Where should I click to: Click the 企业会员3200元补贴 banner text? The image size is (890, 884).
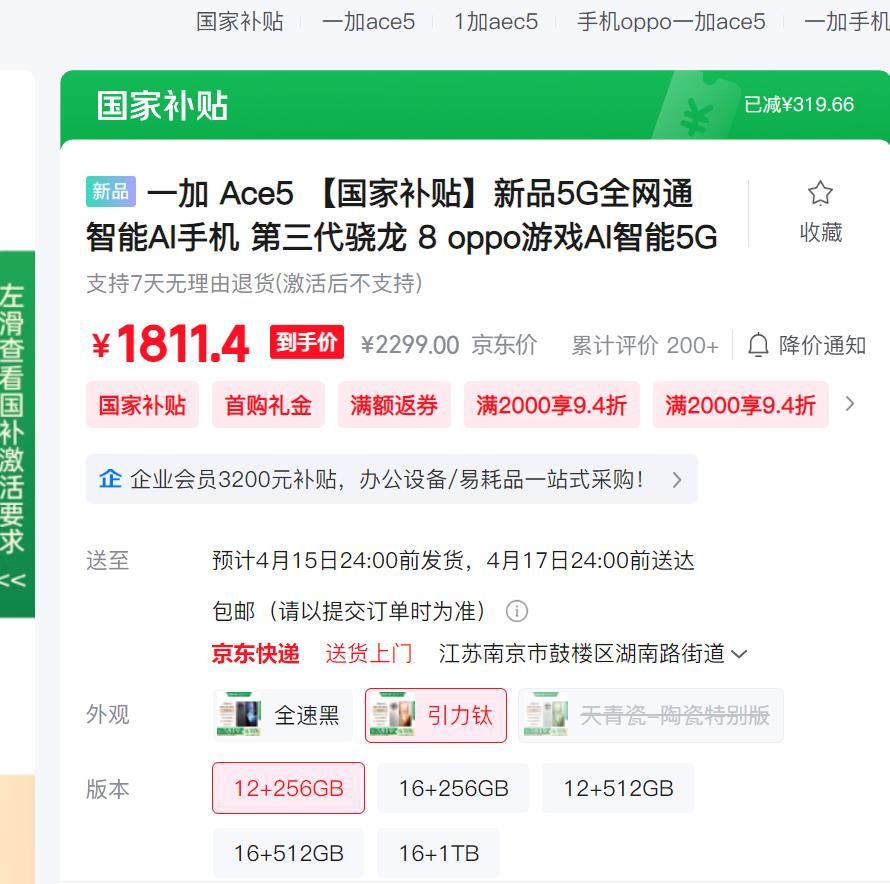[x=386, y=479]
